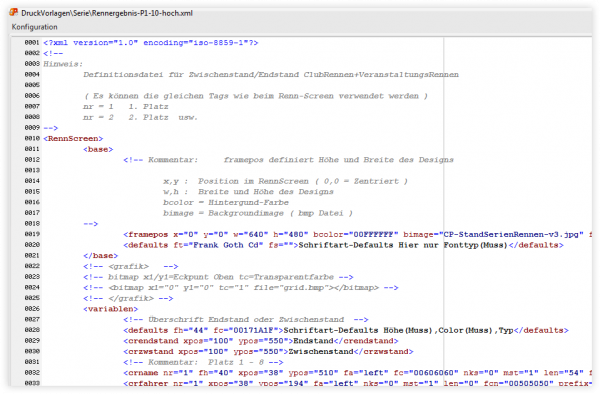Open the Konfiguration menu
600x394 pixels.
pyautogui.click(x=34, y=27)
